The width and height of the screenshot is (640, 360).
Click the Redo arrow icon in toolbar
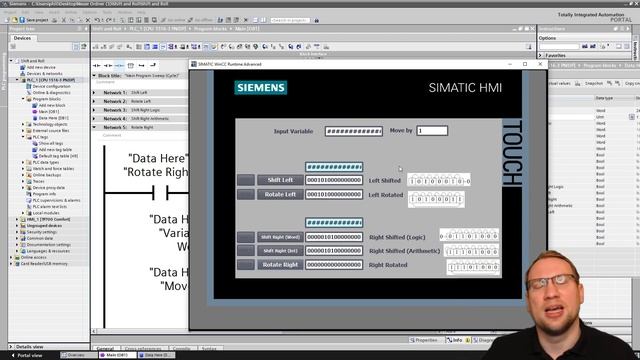[x=108, y=20]
